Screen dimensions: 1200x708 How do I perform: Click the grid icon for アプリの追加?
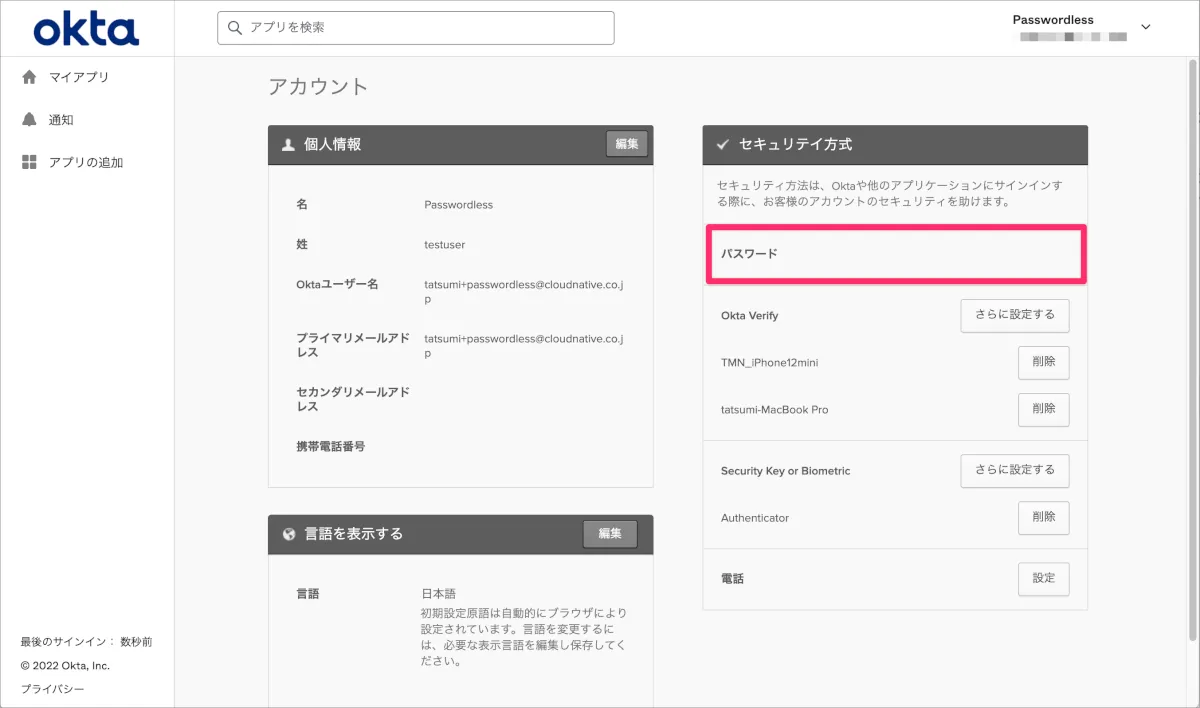[29, 162]
